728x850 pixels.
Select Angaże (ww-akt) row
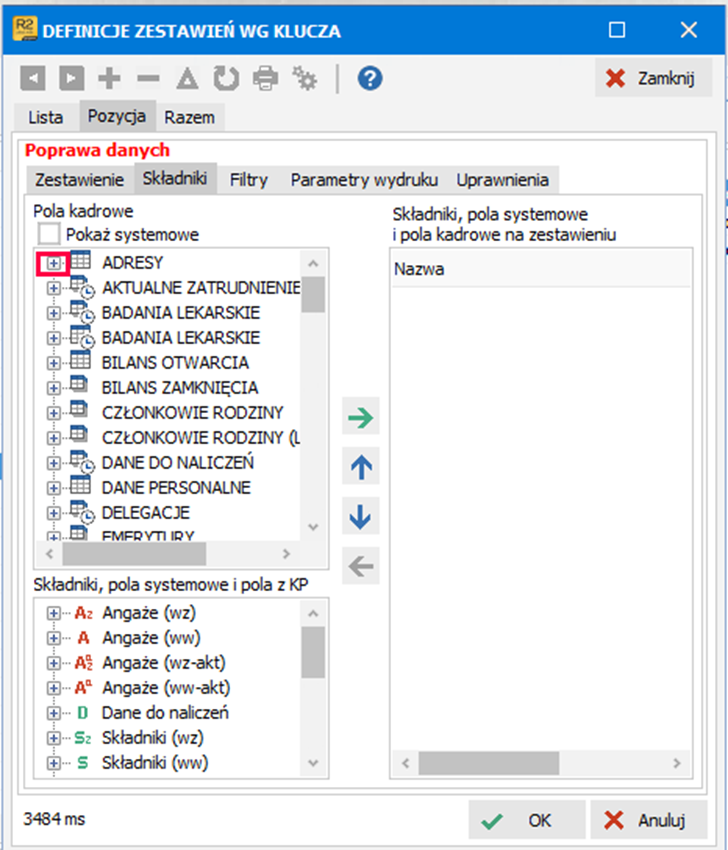pyautogui.click(x=167, y=688)
